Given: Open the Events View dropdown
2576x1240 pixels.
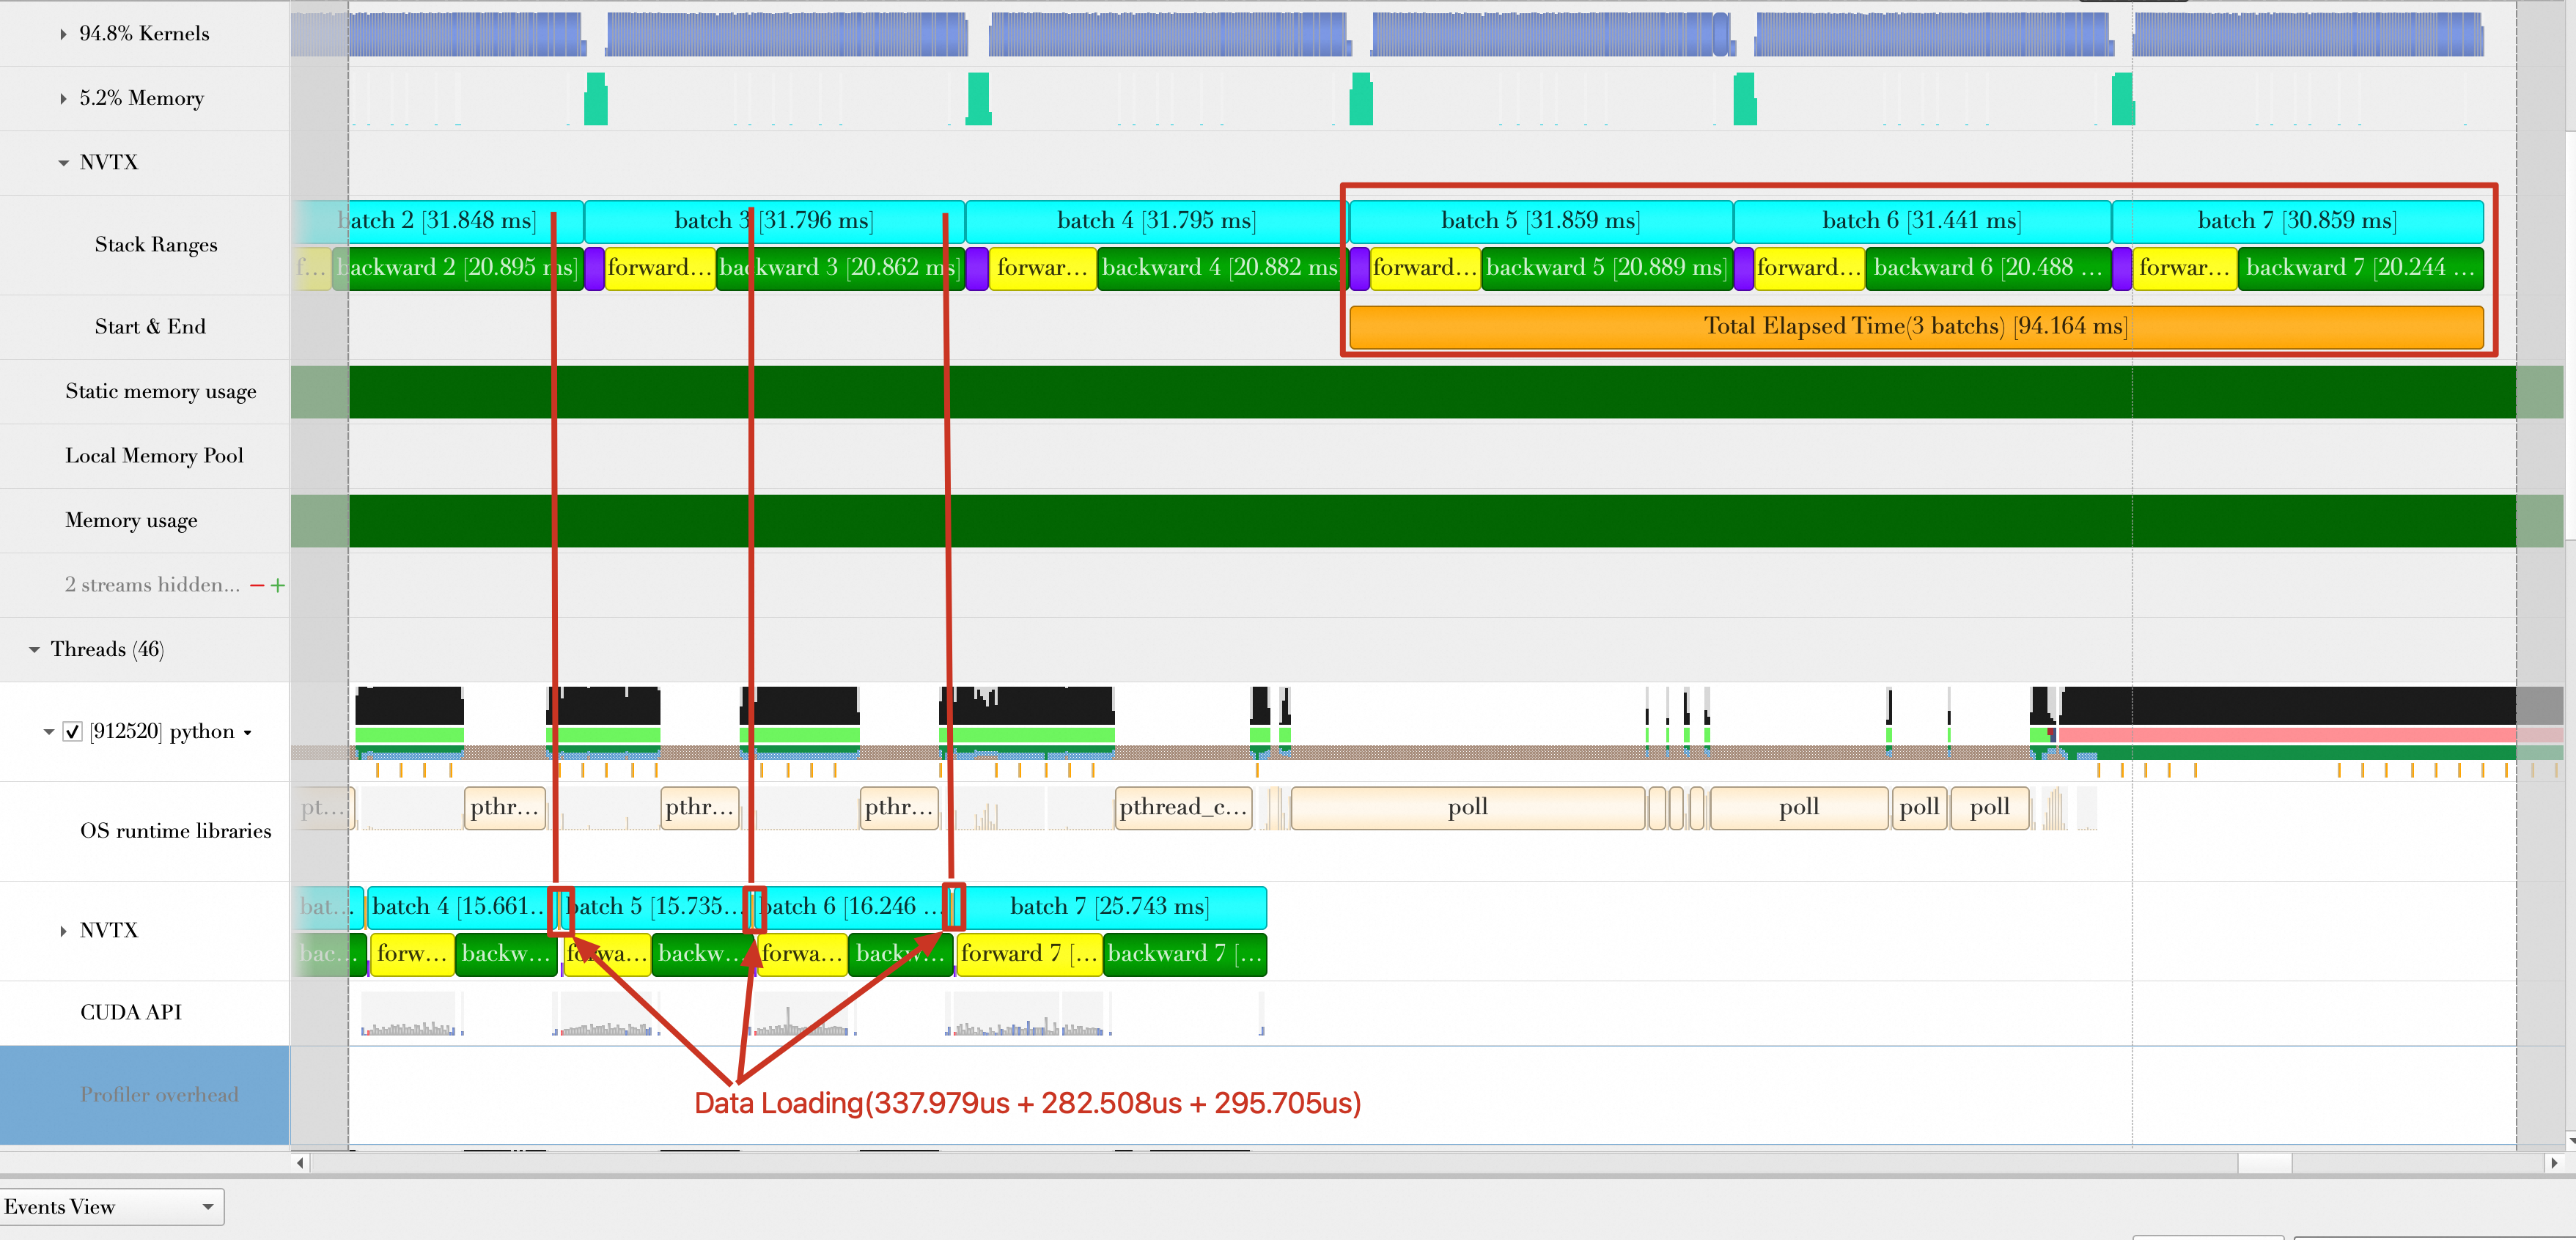Looking at the screenshot, I should [111, 1206].
